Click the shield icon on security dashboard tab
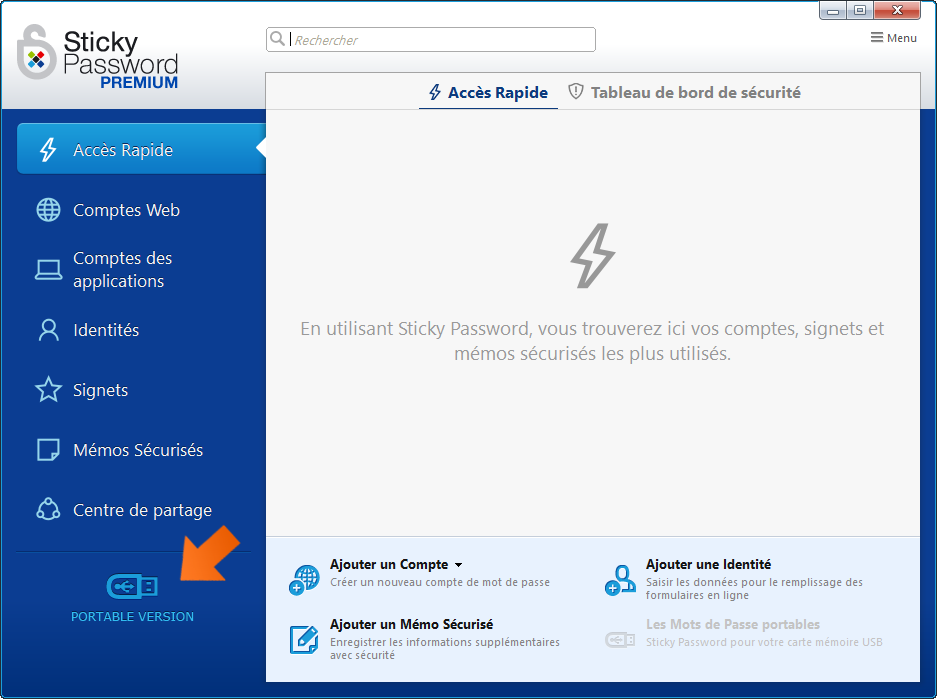Viewport: 937px width, 699px height. pos(575,91)
